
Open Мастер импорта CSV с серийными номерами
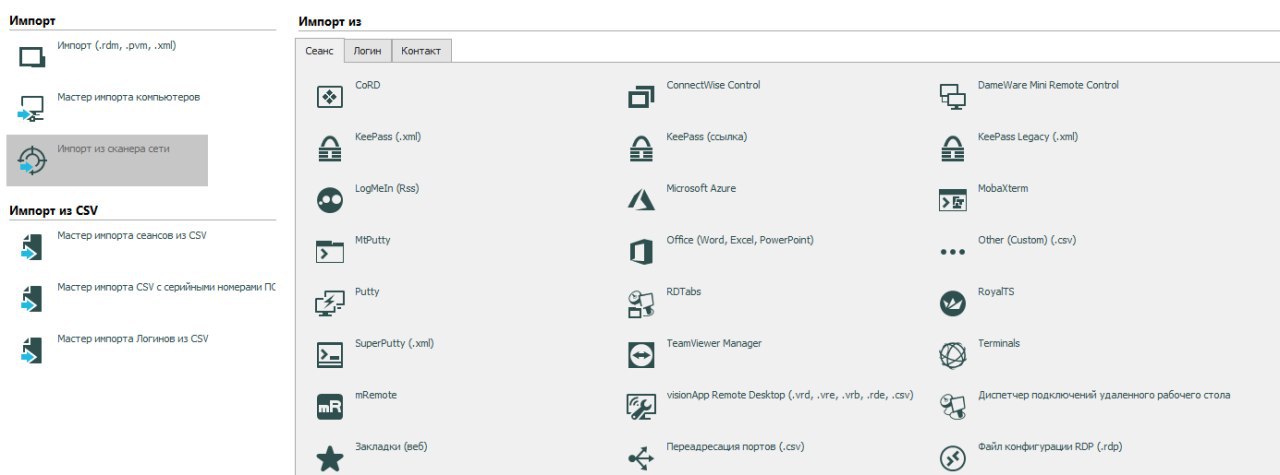(167, 287)
